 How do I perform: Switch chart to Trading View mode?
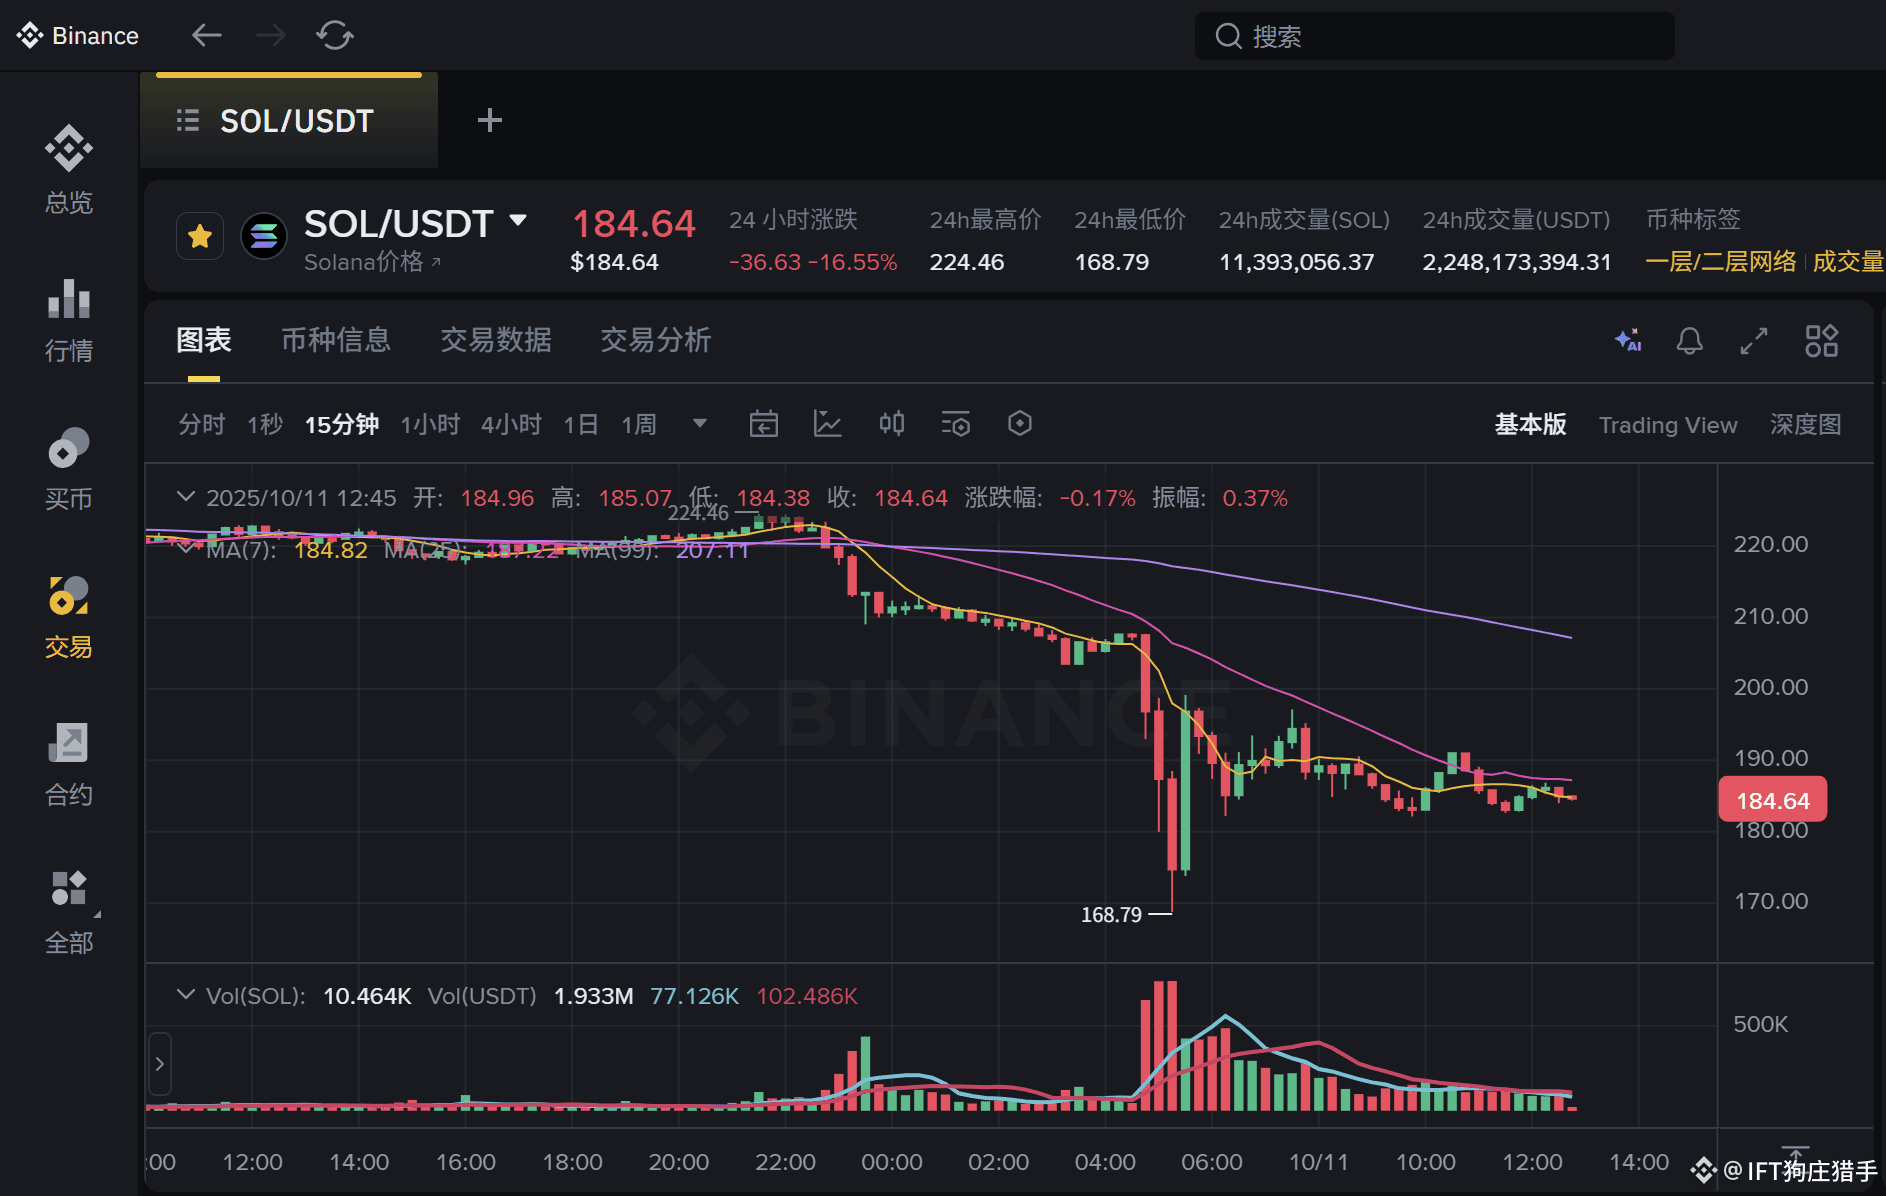click(1668, 425)
